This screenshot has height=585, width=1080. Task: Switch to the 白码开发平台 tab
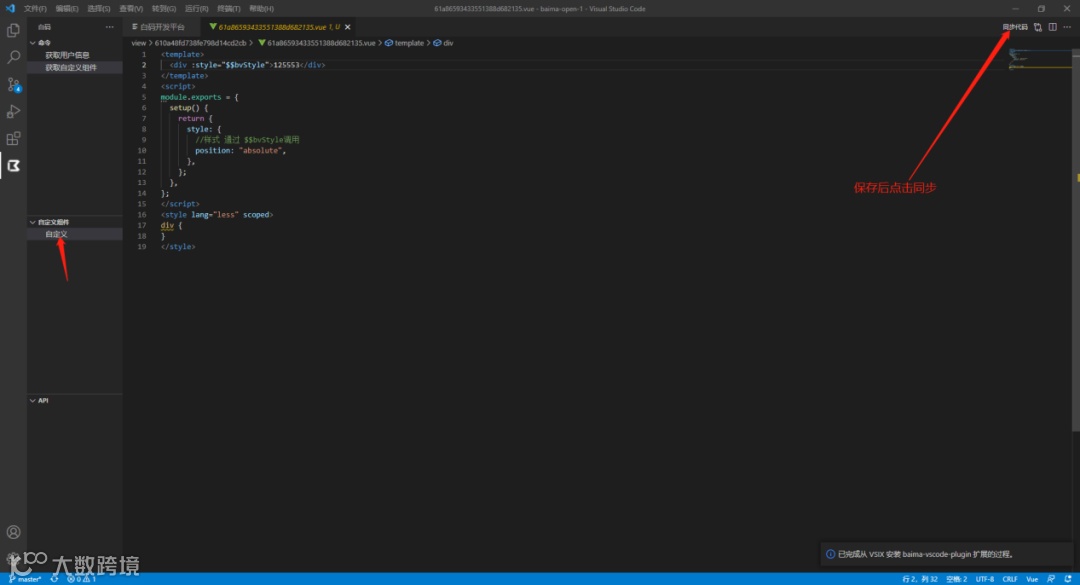click(x=163, y=27)
